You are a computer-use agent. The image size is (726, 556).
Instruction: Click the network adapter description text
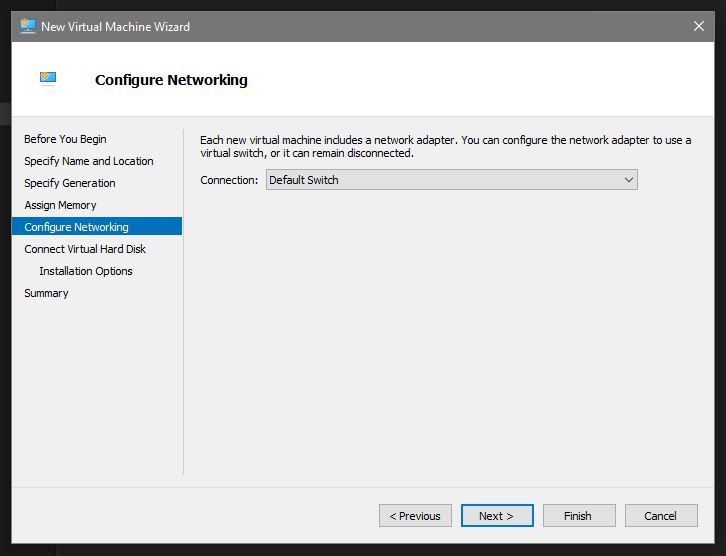(445, 147)
